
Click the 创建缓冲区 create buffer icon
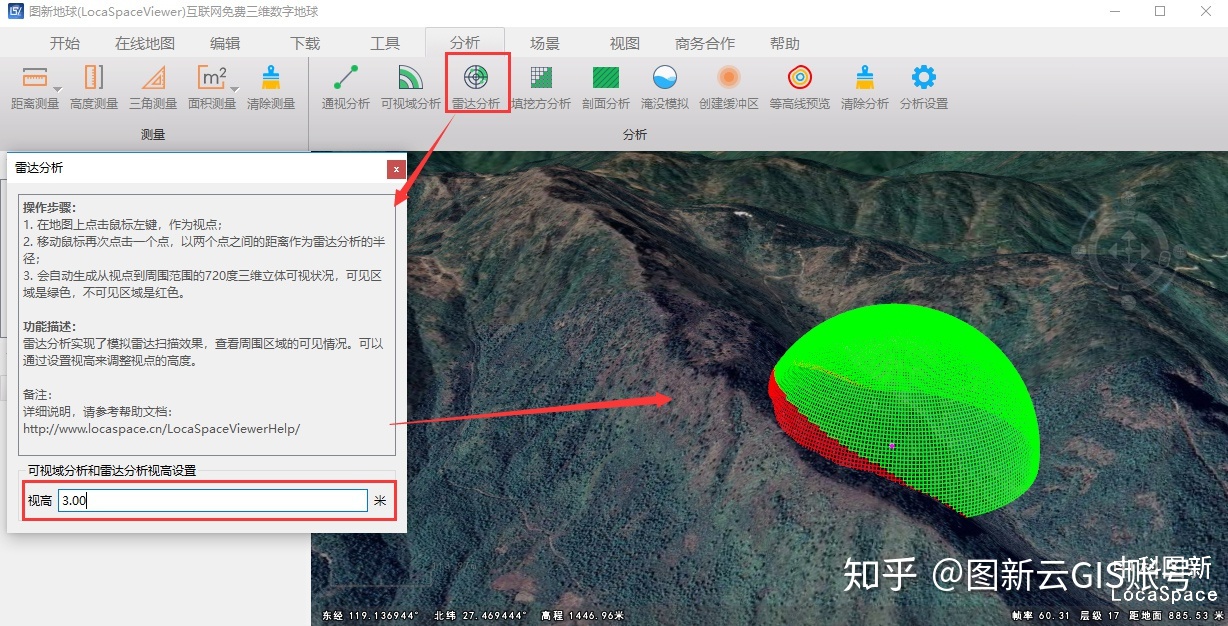click(x=728, y=79)
